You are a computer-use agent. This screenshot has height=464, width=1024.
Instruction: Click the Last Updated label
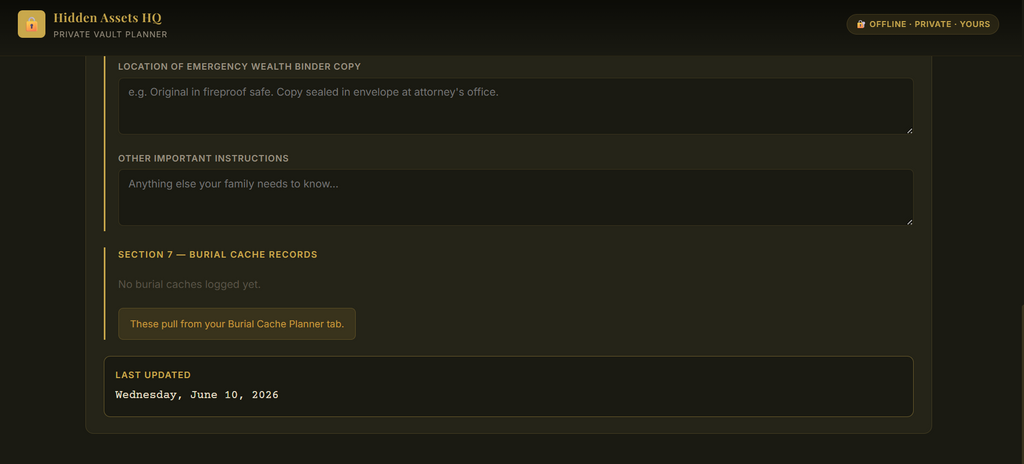(x=153, y=375)
